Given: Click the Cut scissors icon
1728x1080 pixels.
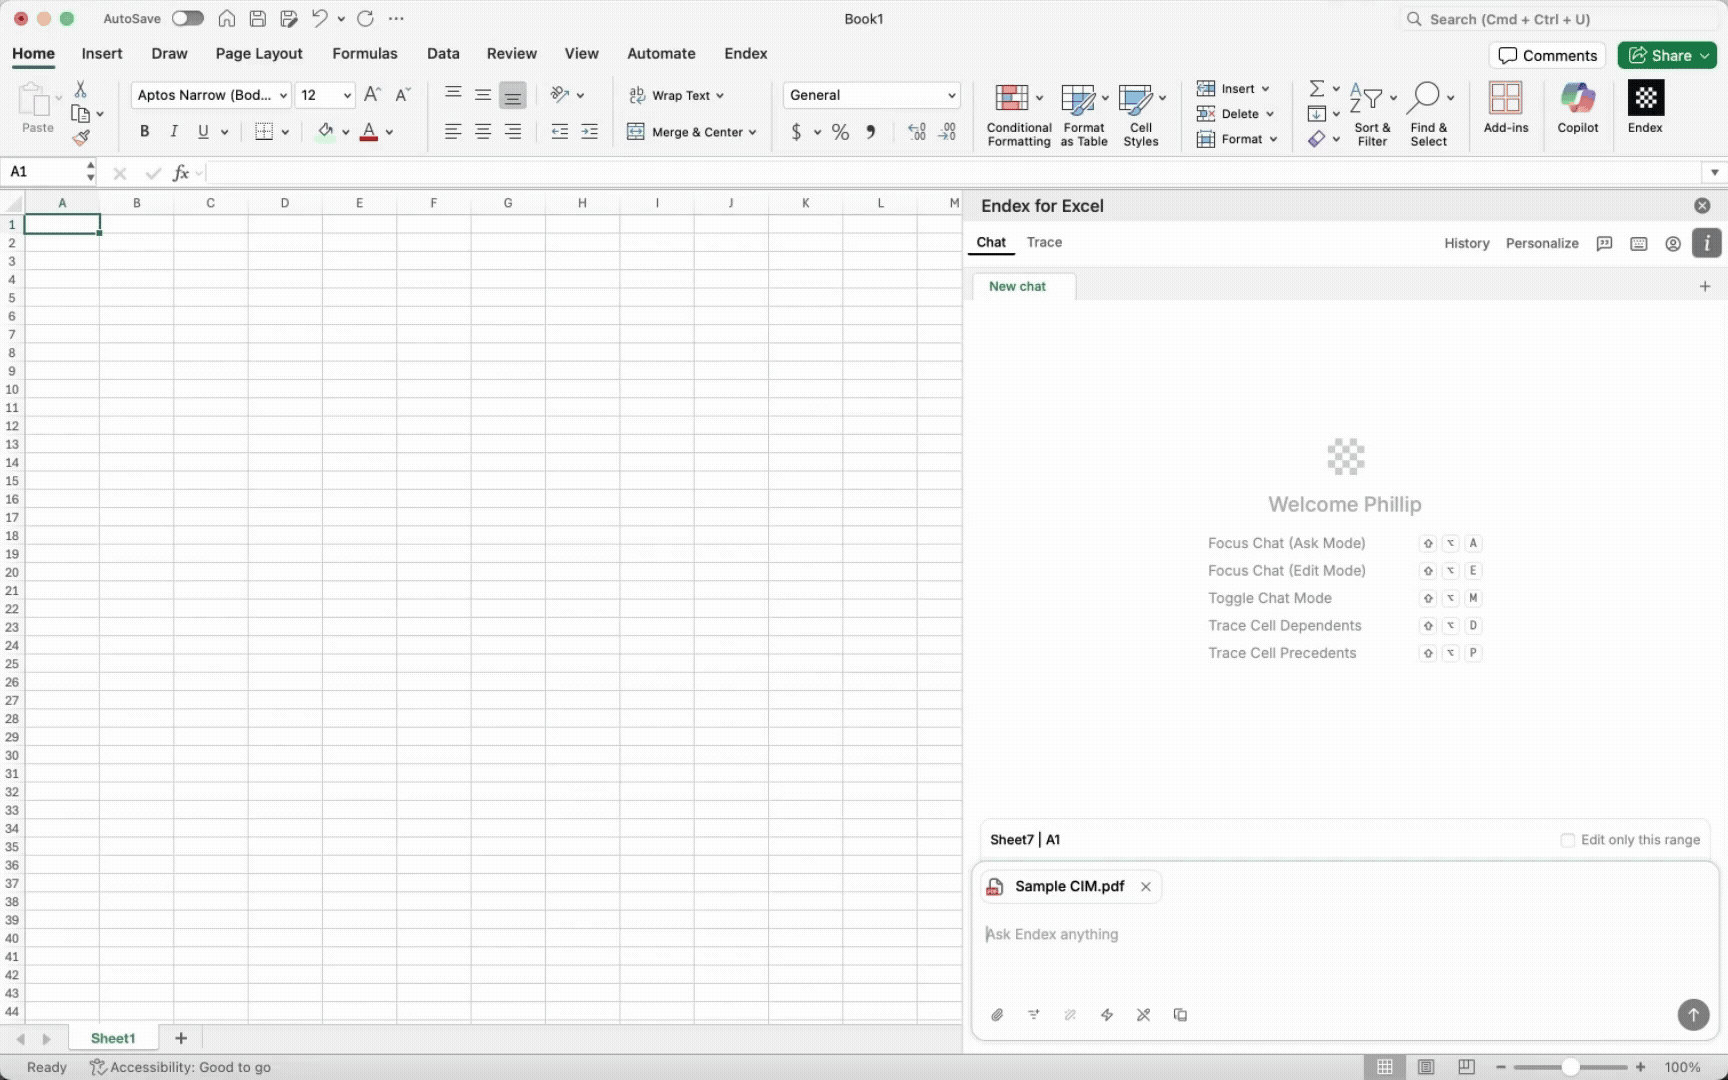Looking at the screenshot, I should [81, 90].
